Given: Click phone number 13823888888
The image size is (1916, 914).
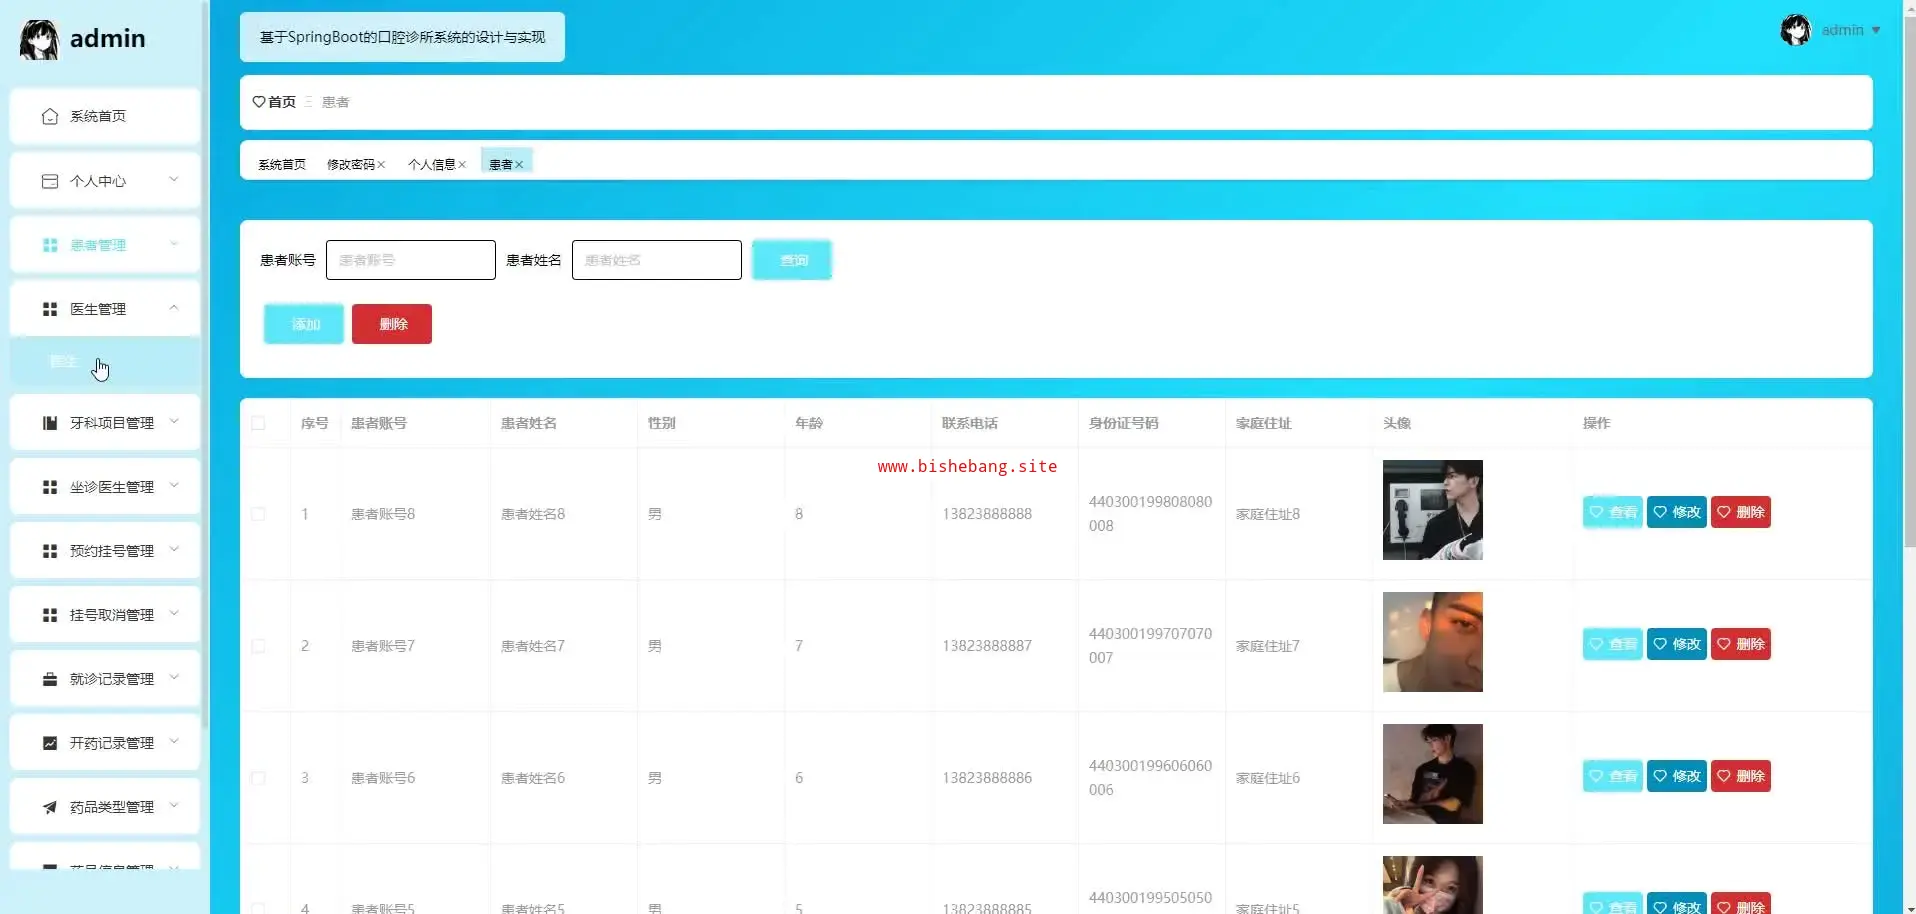Looking at the screenshot, I should pos(987,514).
